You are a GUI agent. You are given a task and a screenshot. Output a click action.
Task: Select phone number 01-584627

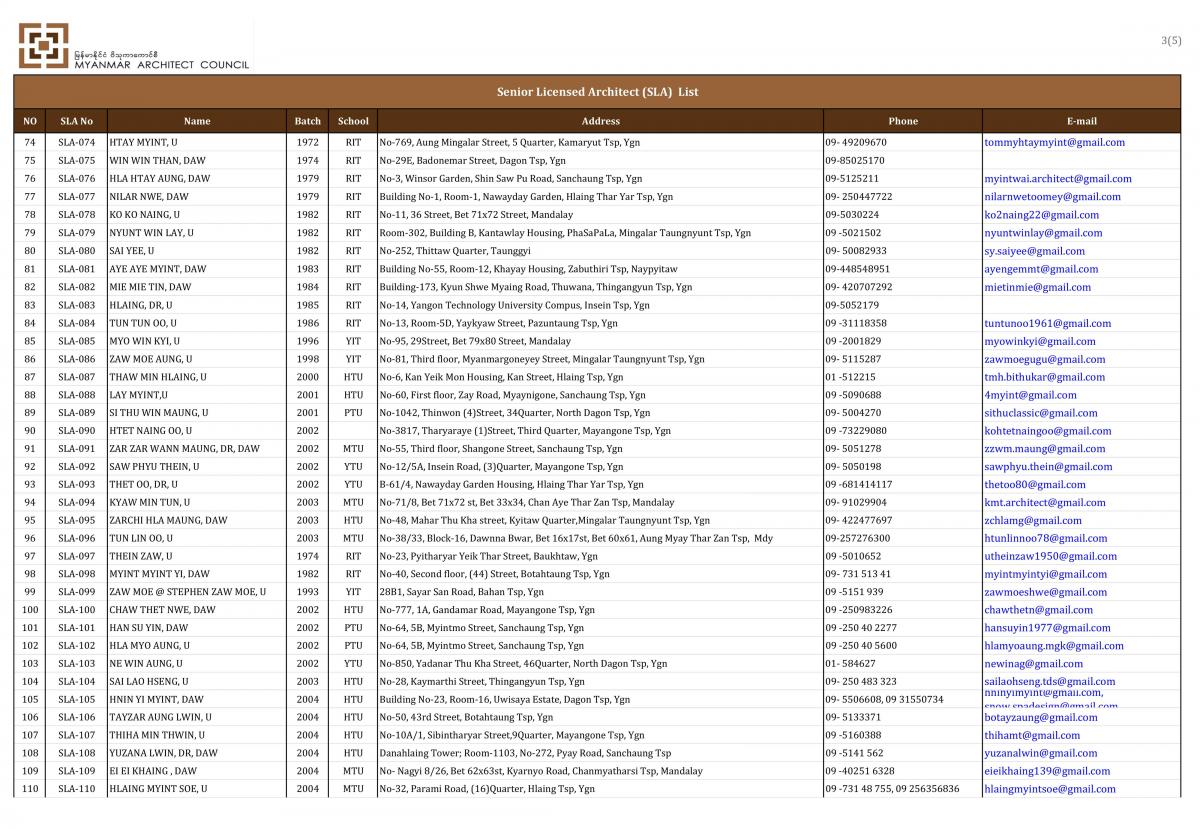point(850,664)
